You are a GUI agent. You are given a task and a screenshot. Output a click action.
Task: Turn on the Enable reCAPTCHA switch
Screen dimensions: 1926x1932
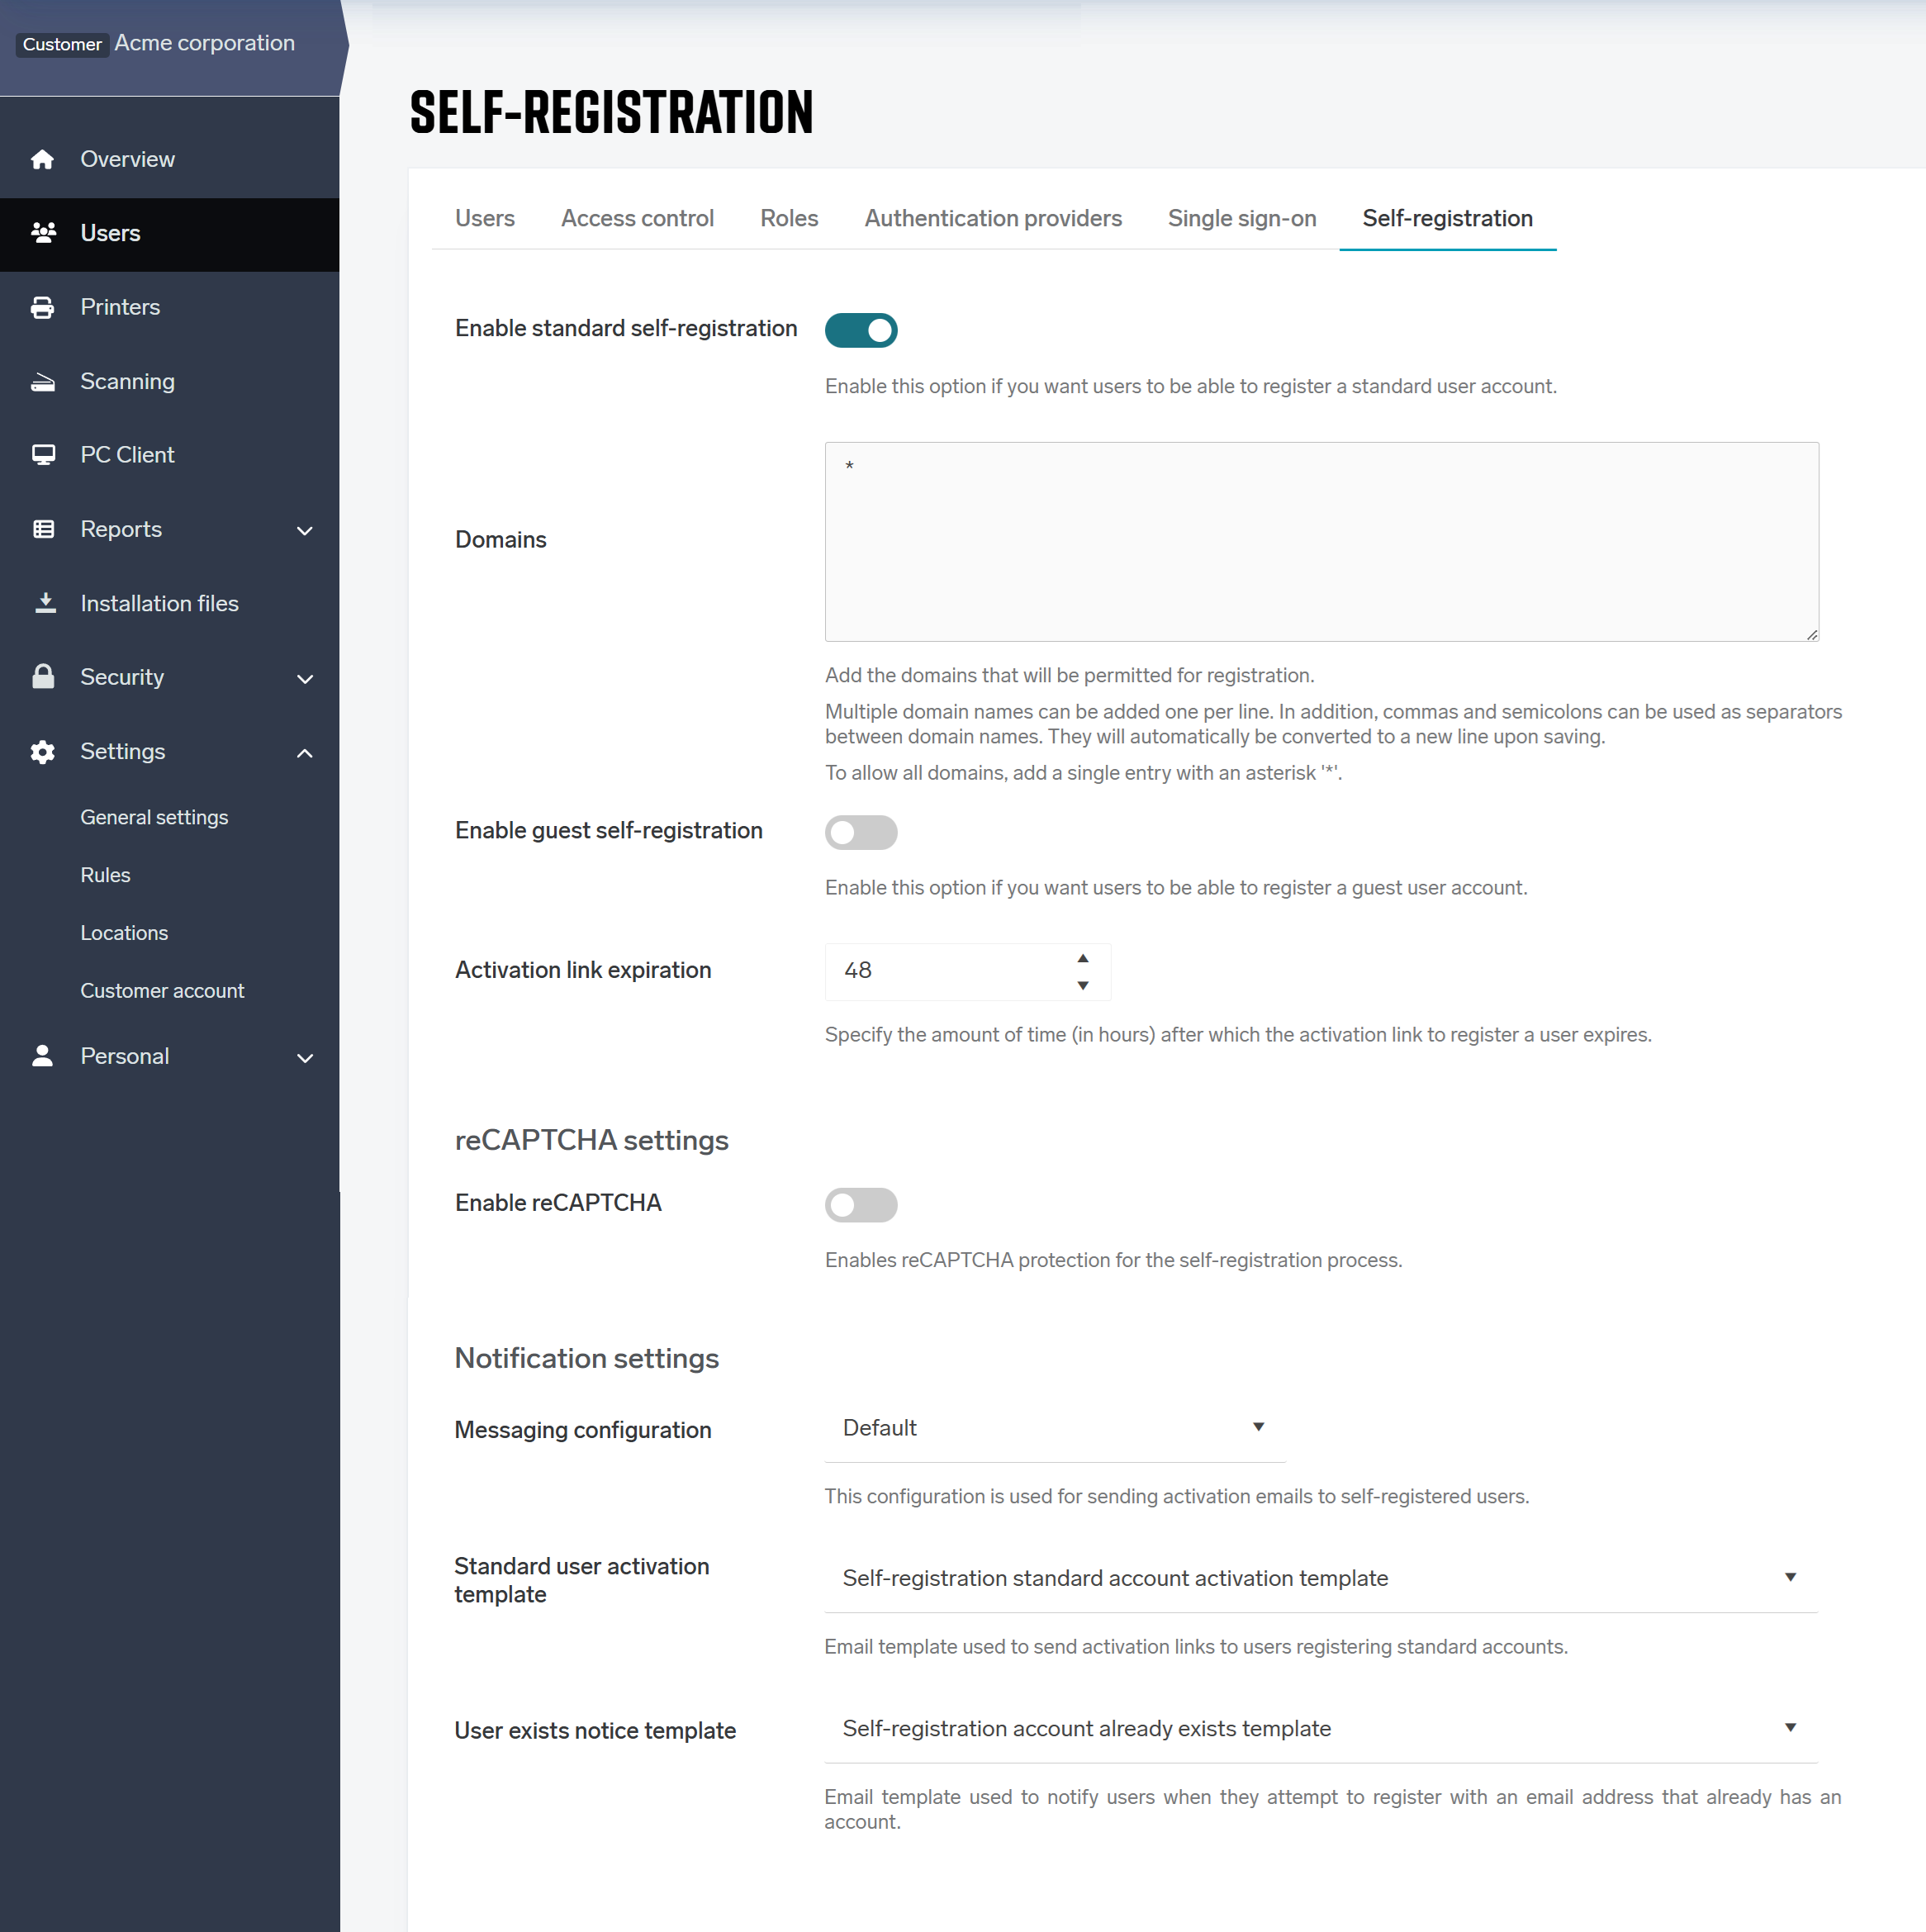click(861, 1205)
